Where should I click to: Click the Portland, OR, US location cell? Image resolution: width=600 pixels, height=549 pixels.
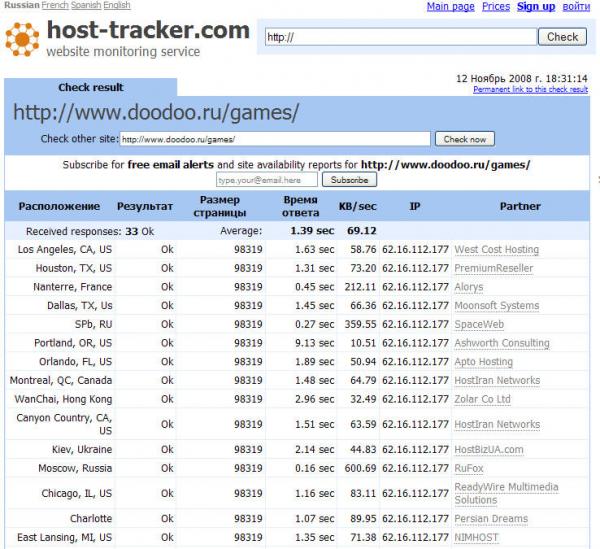73,343
